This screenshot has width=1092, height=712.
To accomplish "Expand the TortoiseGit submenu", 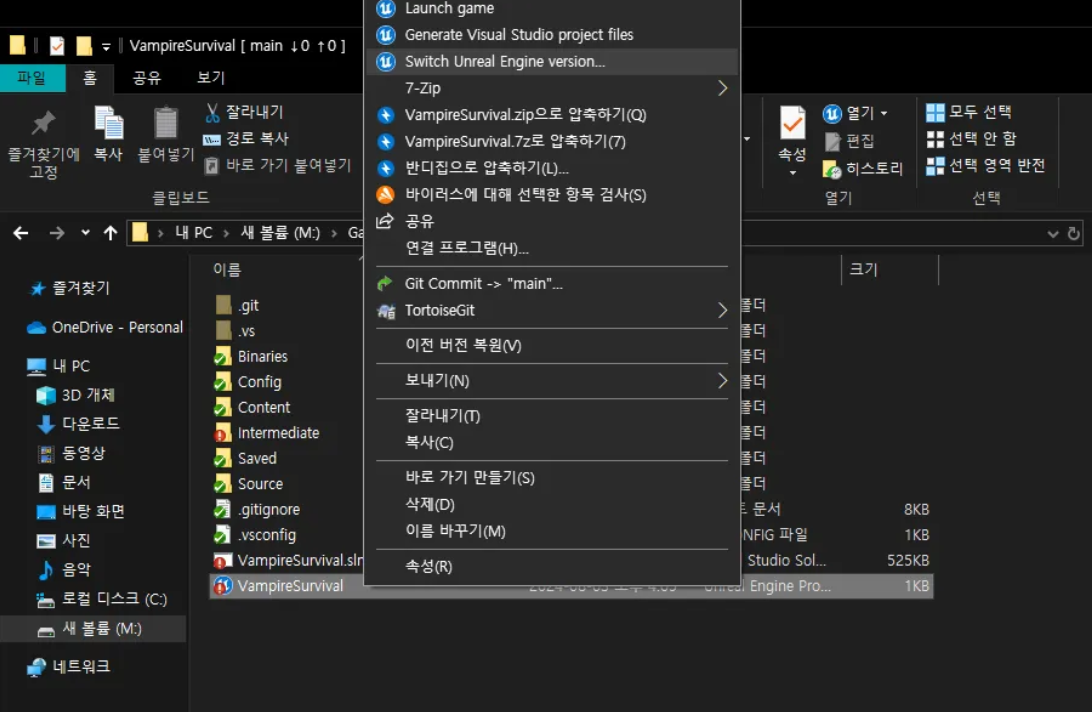I will 552,310.
